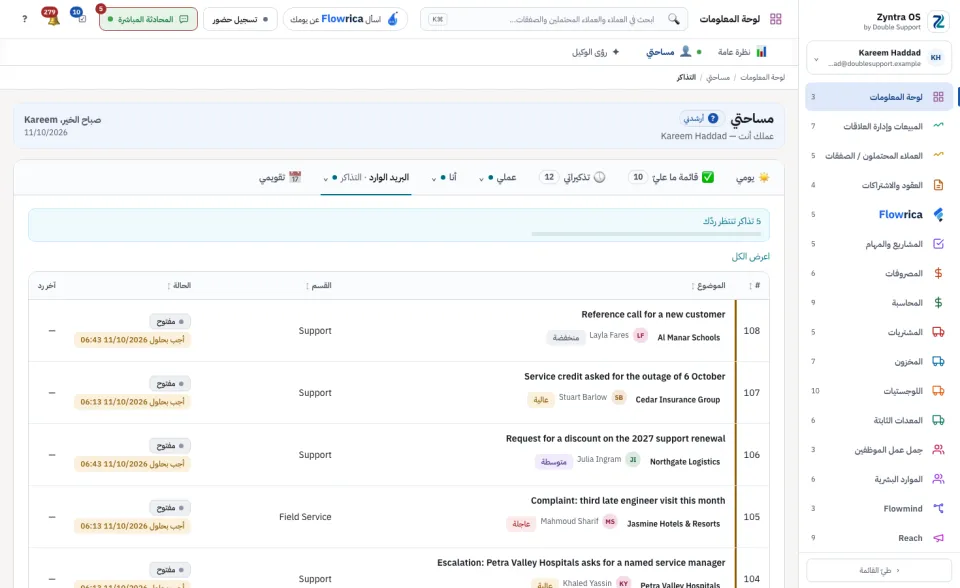Open Sales and CRM sidebar icon
The width and height of the screenshot is (960, 588).
tap(938, 126)
